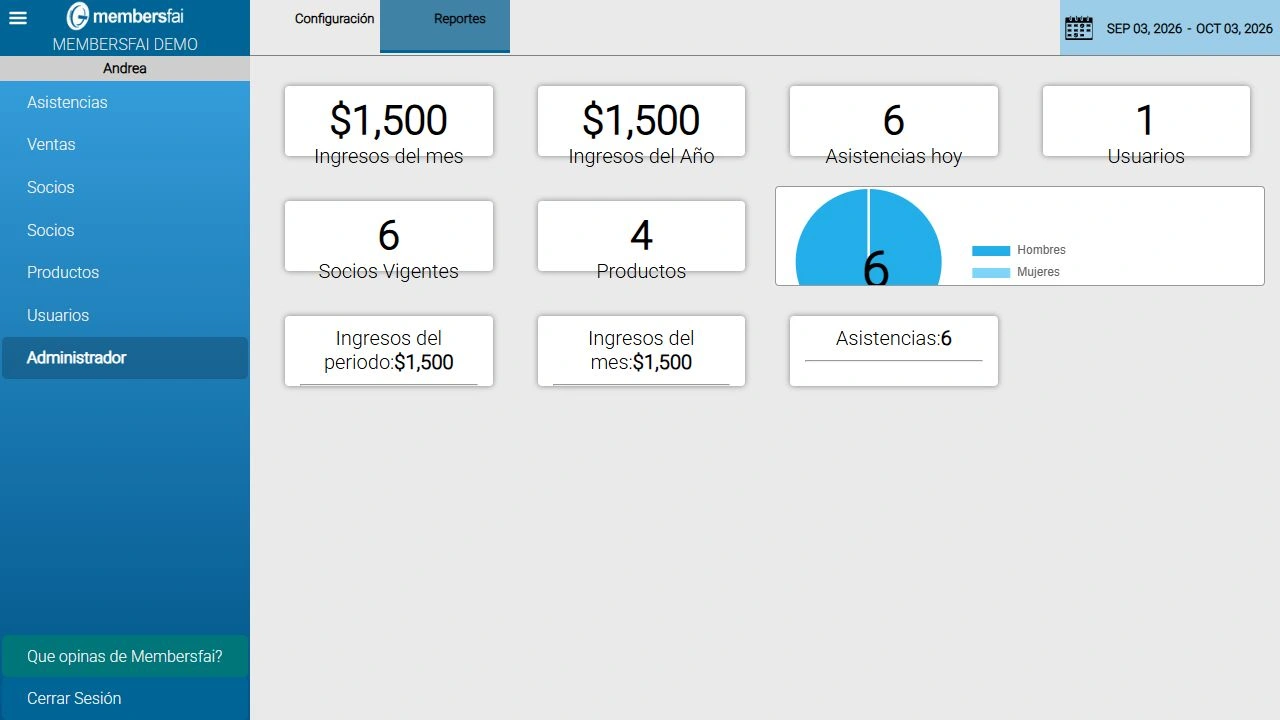Image resolution: width=1280 pixels, height=720 pixels.
Task: Switch to the Configuración tab
Action: (334, 19)
